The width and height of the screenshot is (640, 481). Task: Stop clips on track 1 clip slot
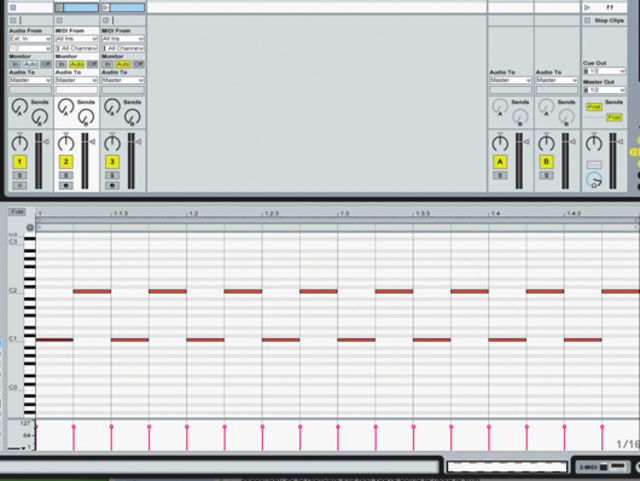coord(13,7)
